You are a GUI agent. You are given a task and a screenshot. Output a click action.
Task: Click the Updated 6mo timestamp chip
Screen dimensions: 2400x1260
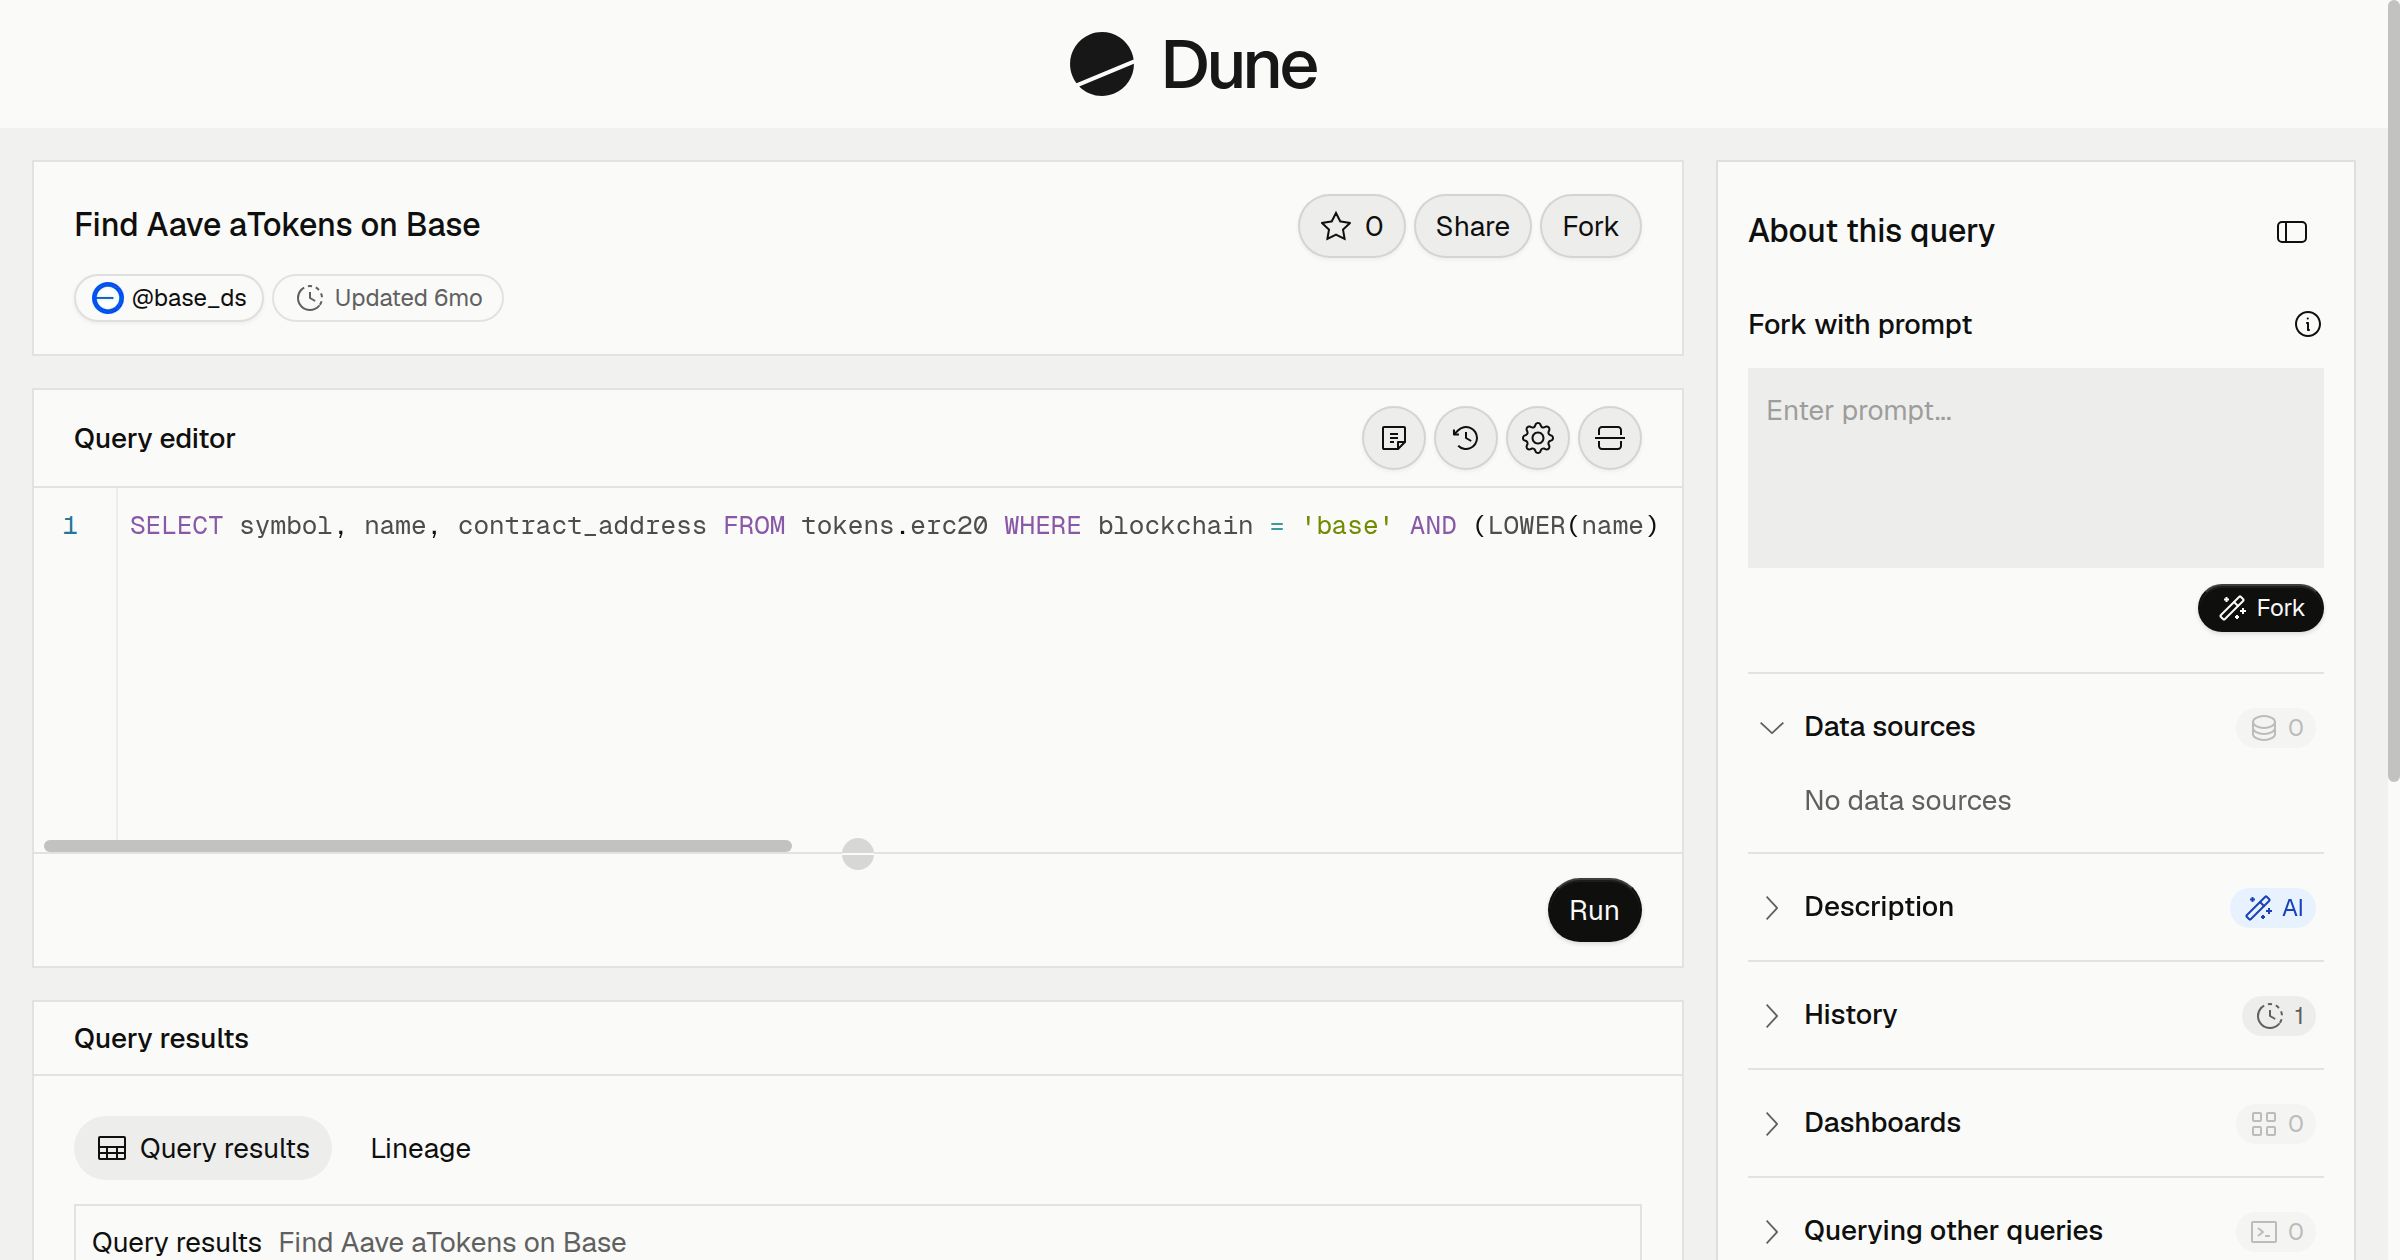tap(388, 298)
